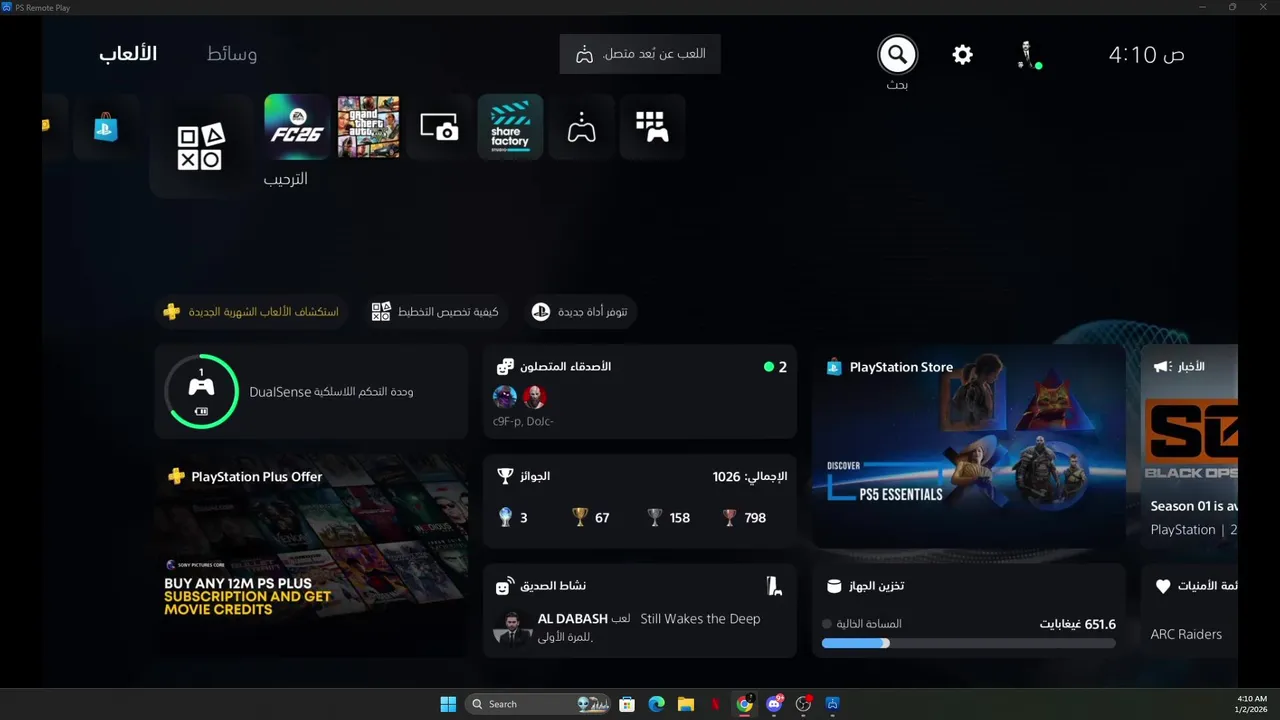
Task: Open File Explorer from the taskbar
Action: point(686,704)
